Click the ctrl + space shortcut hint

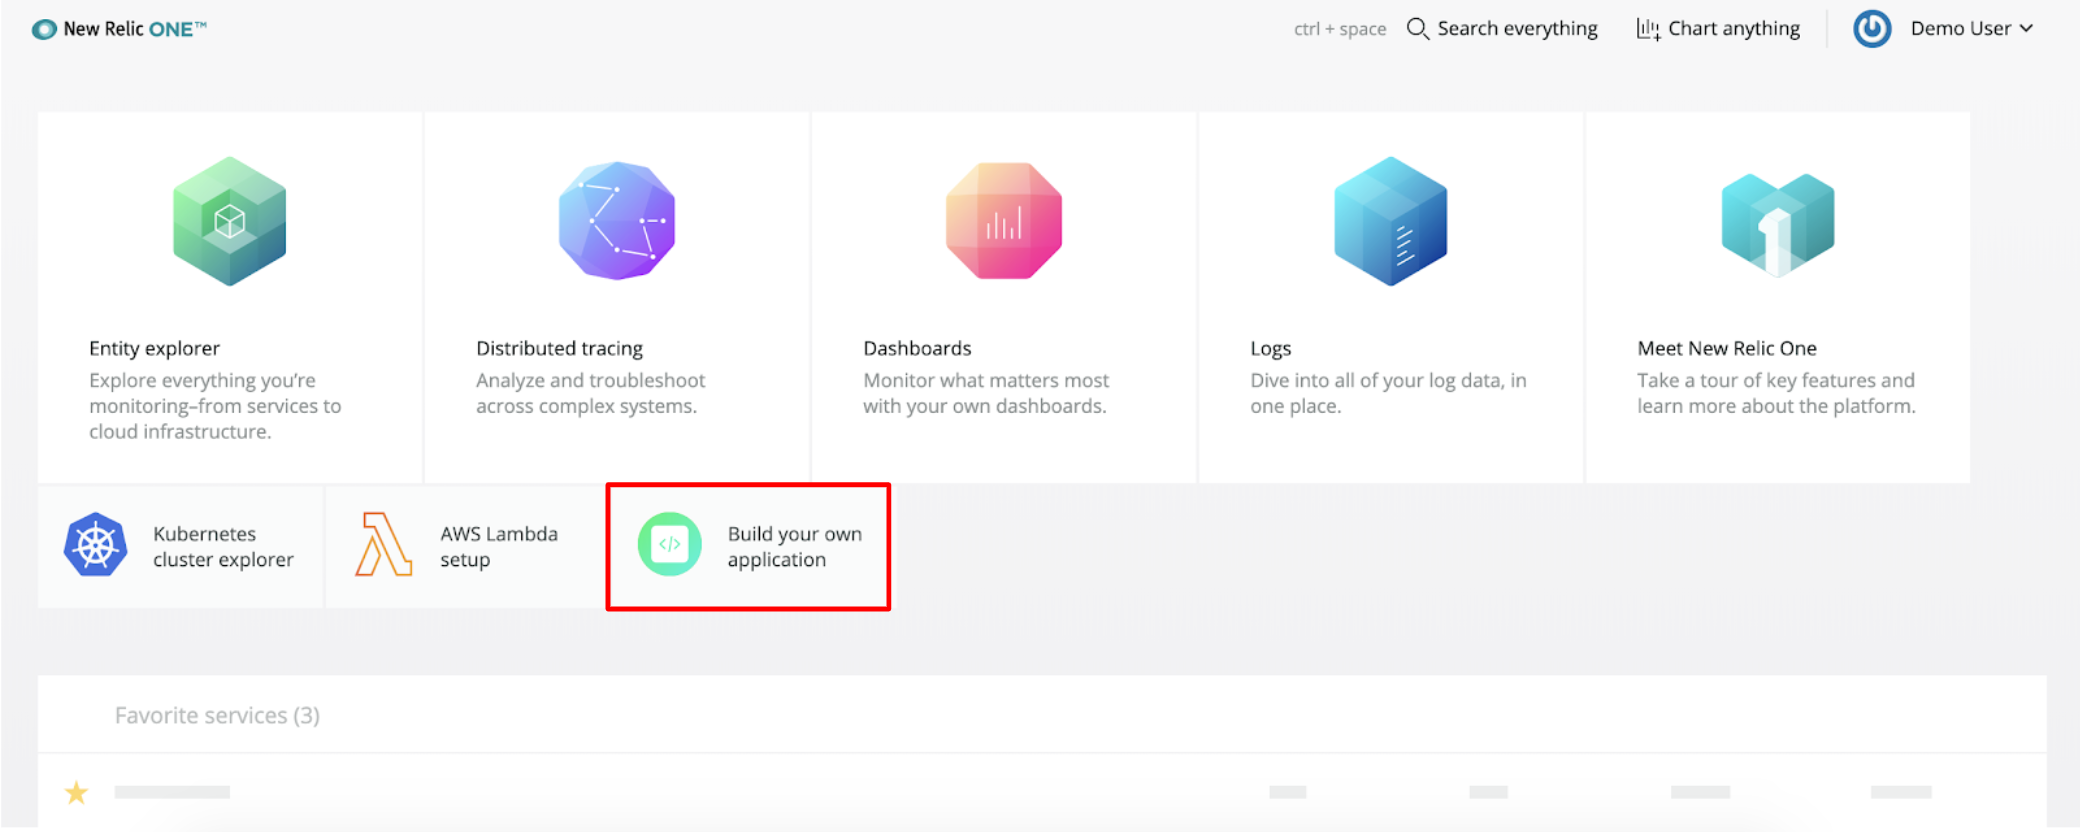[1340, 29]
